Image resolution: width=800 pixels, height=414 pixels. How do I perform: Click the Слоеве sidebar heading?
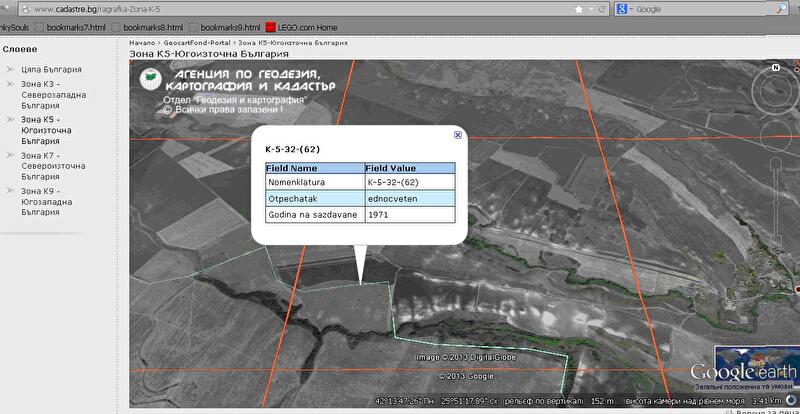(x=20, y=50)
